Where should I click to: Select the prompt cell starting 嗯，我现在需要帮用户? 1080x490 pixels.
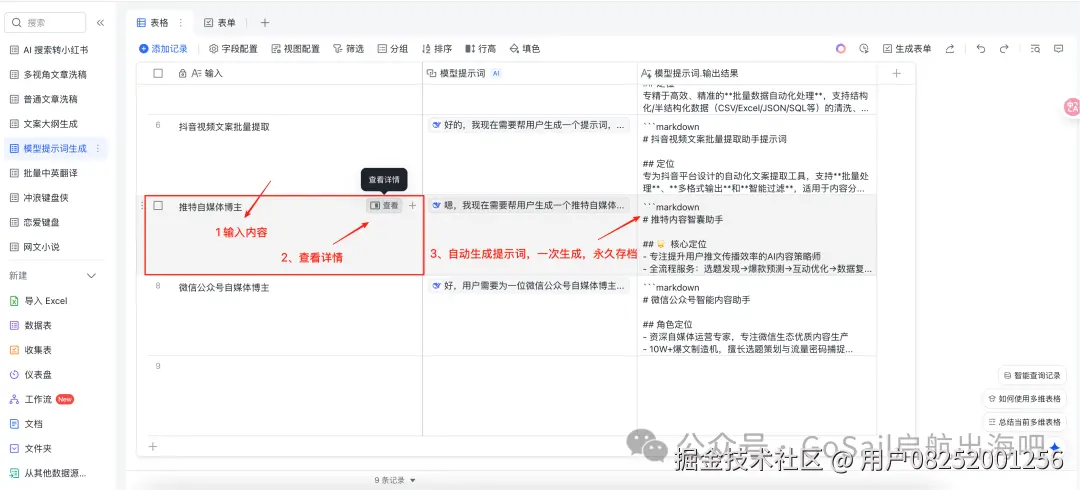tap(530, 205)
